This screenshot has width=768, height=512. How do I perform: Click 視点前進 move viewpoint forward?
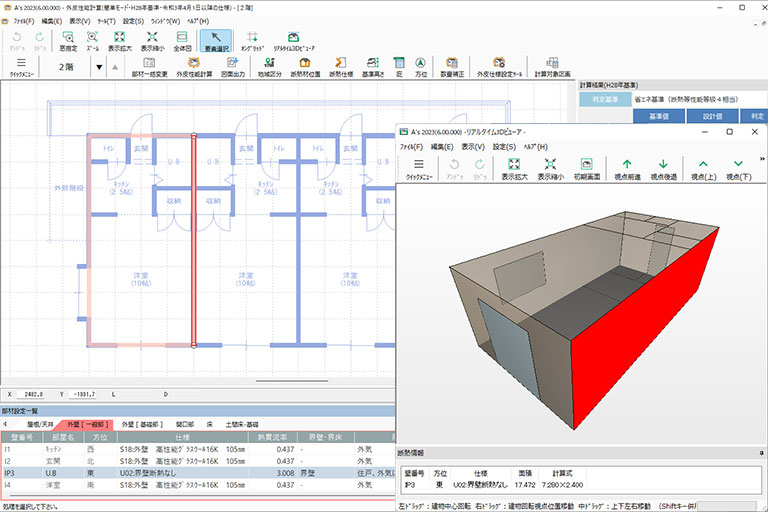click(x=627, y=169)
